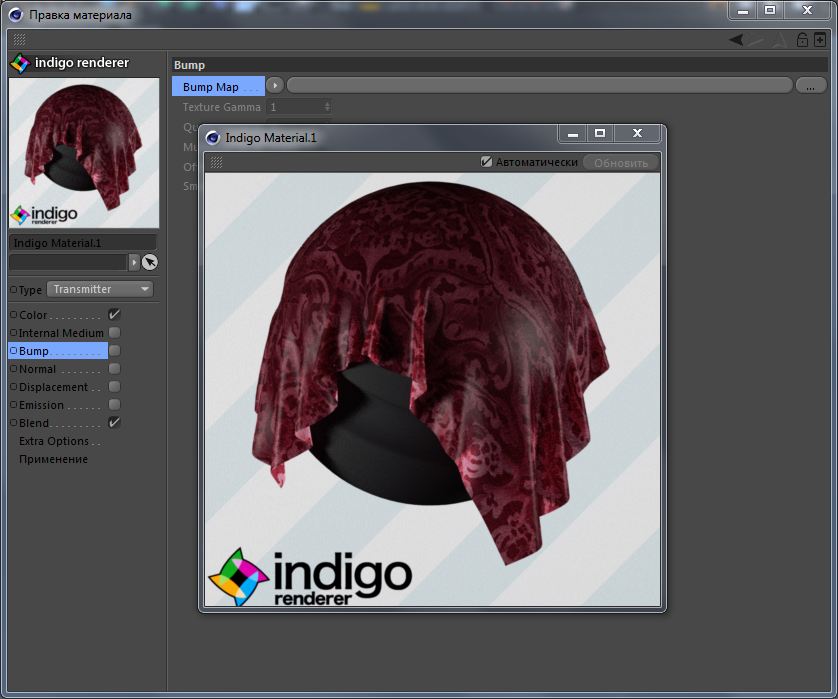Viewport: 838px width, 699px height.
Task: Click the layer picker cursor icon
Action: (150, 262)
